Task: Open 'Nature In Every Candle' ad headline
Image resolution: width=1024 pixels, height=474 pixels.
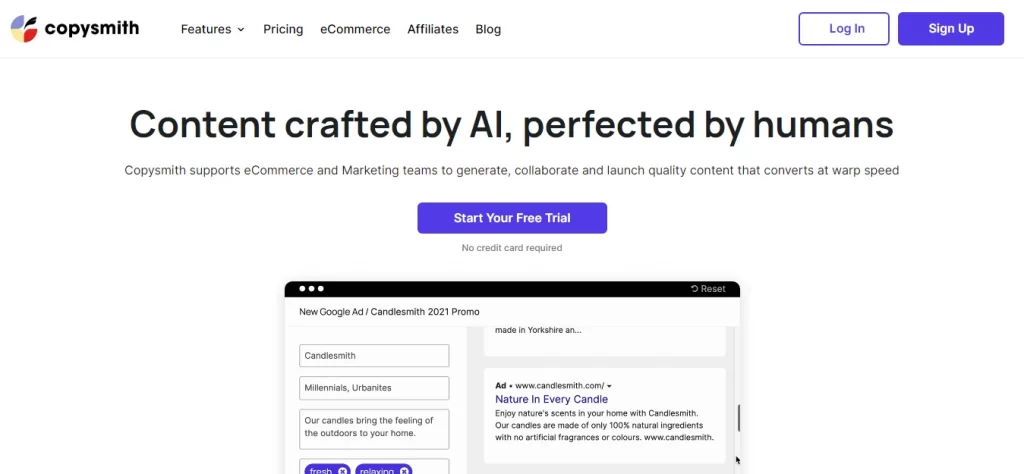Action: [x=551, y=399]
